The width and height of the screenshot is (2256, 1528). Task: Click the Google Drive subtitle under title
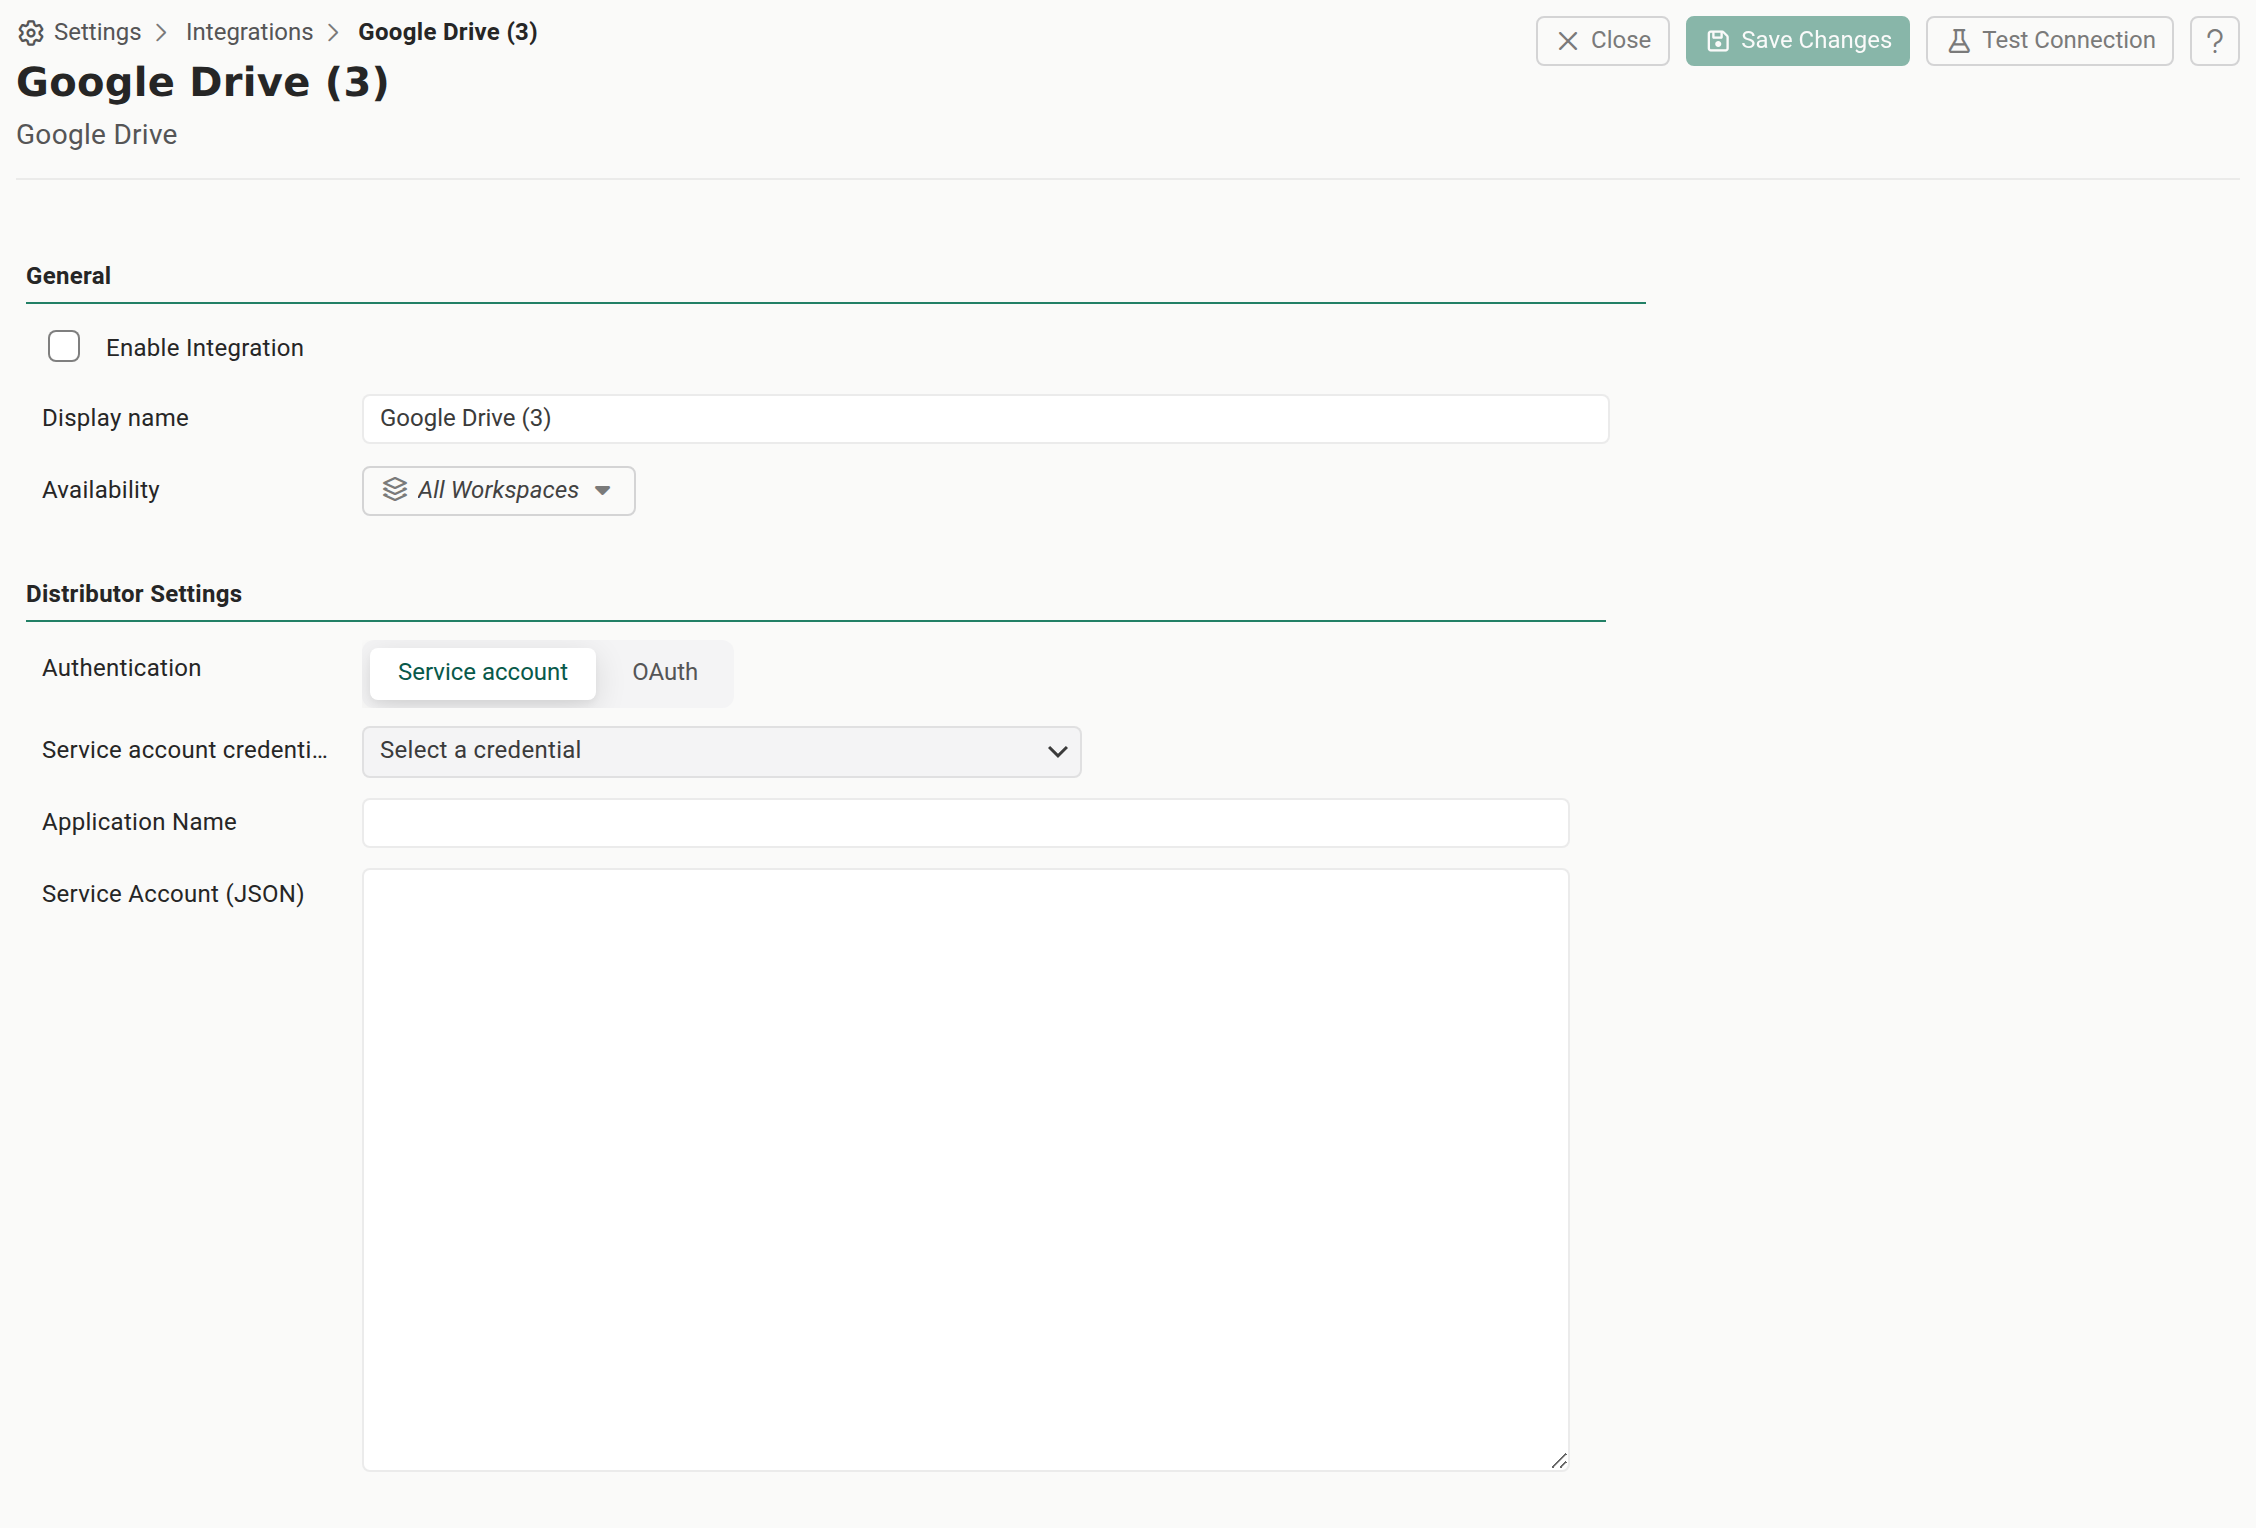pos(97,135)
